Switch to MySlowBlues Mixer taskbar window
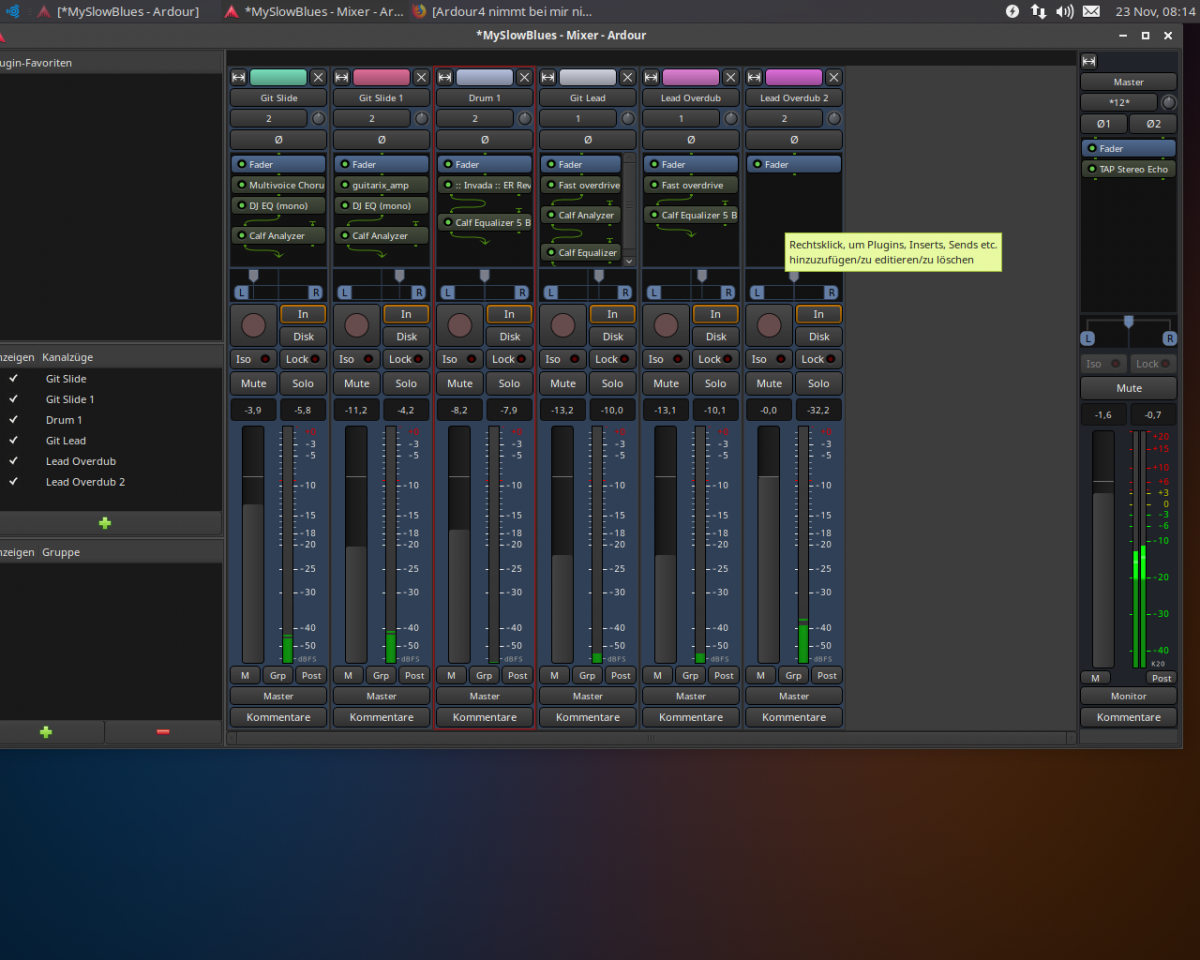 [313, 11]
